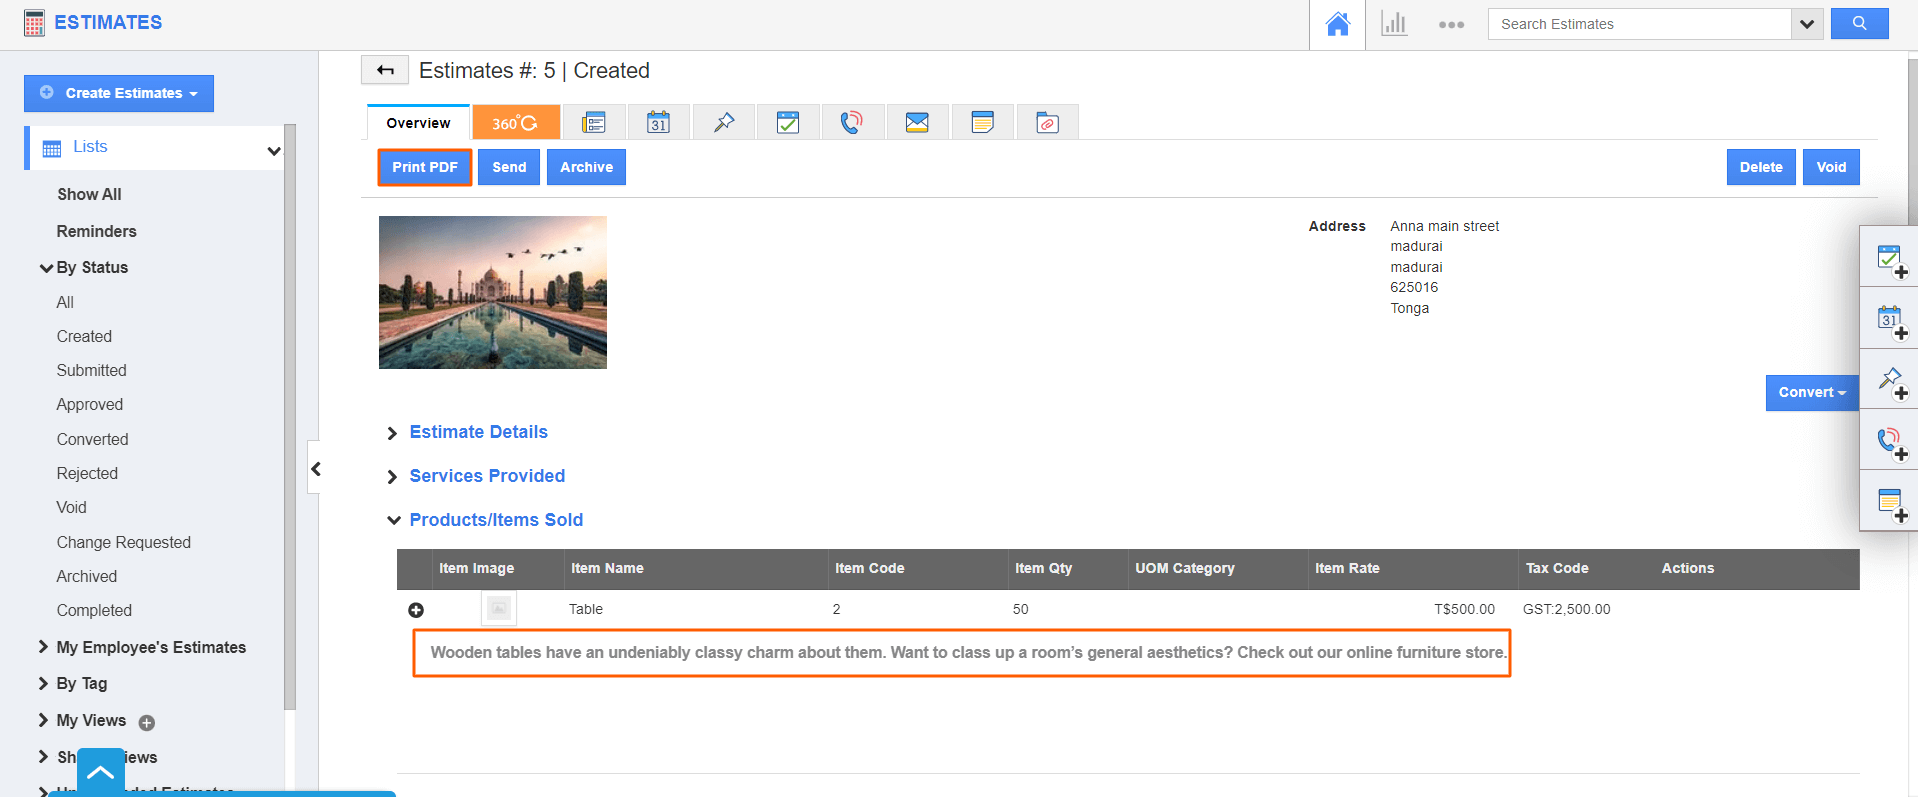The image size is (1918, 797).
Task: Open the reports bar chart icon
Action: [x=1394, y=24]
